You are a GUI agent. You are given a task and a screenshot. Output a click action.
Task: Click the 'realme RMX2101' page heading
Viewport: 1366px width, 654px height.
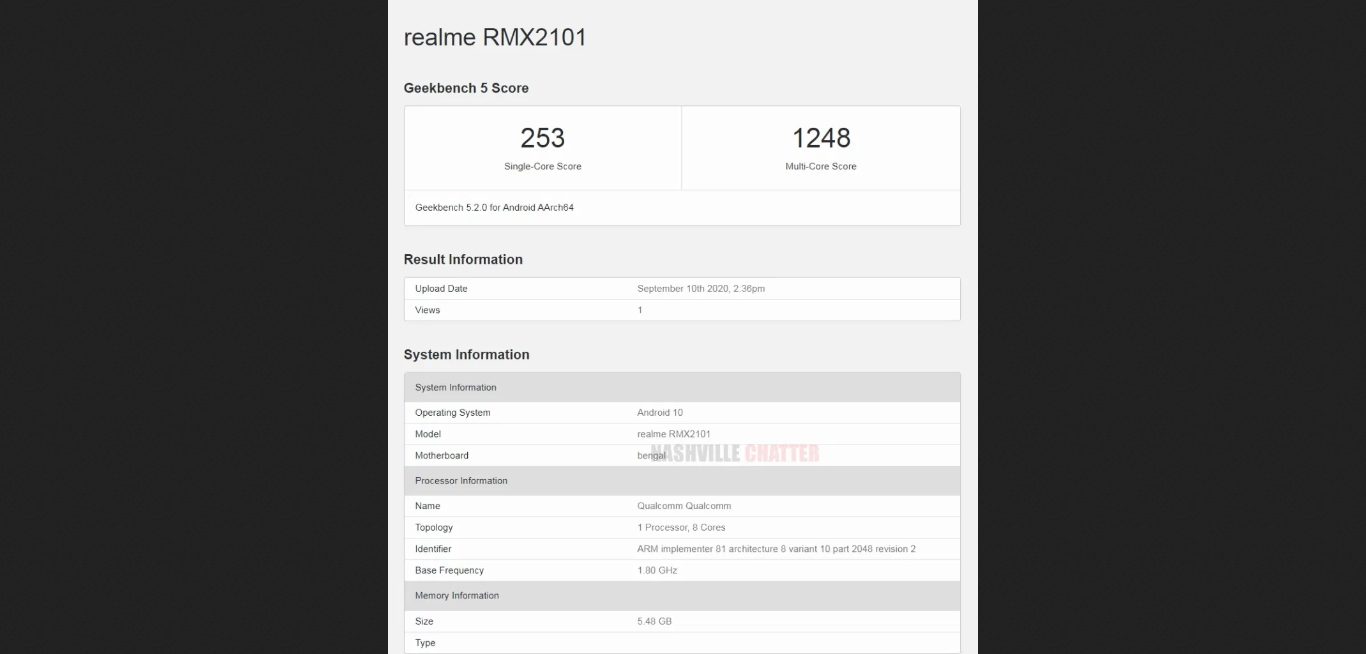pos(495,38)
